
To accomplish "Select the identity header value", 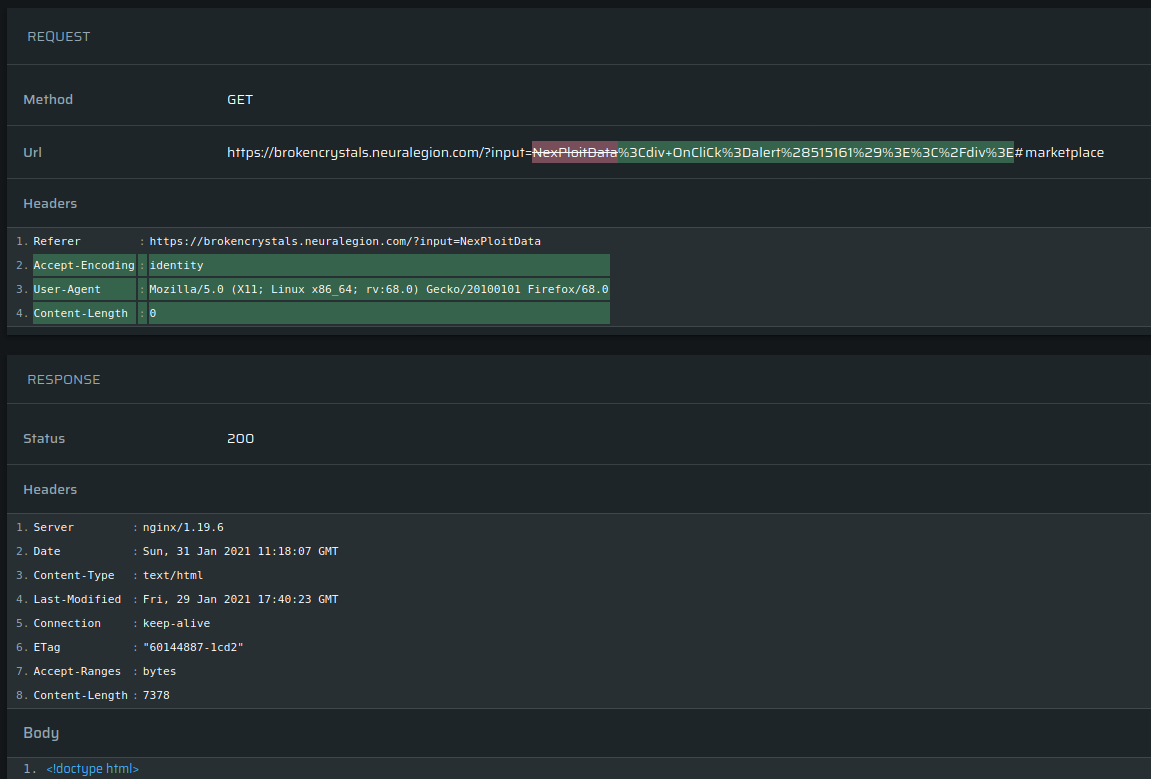I will (176, 266).
